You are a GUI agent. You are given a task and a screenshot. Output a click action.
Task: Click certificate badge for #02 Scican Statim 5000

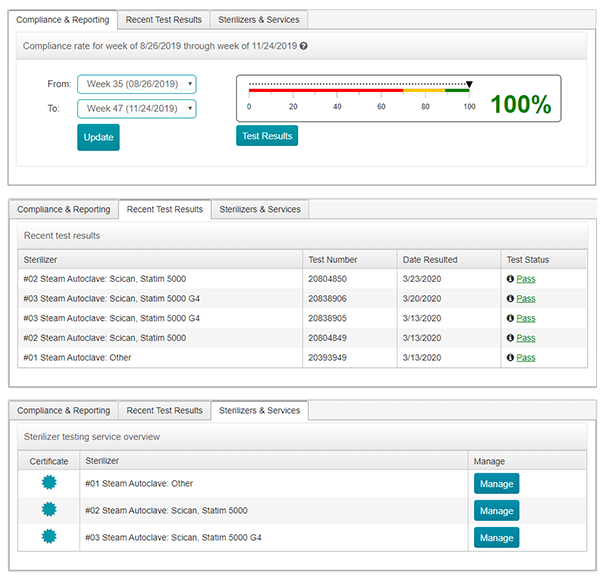49,510
